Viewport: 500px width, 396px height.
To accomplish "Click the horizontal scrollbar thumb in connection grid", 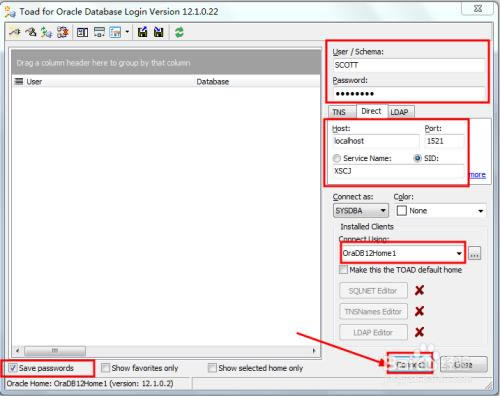I will [55, 351].
